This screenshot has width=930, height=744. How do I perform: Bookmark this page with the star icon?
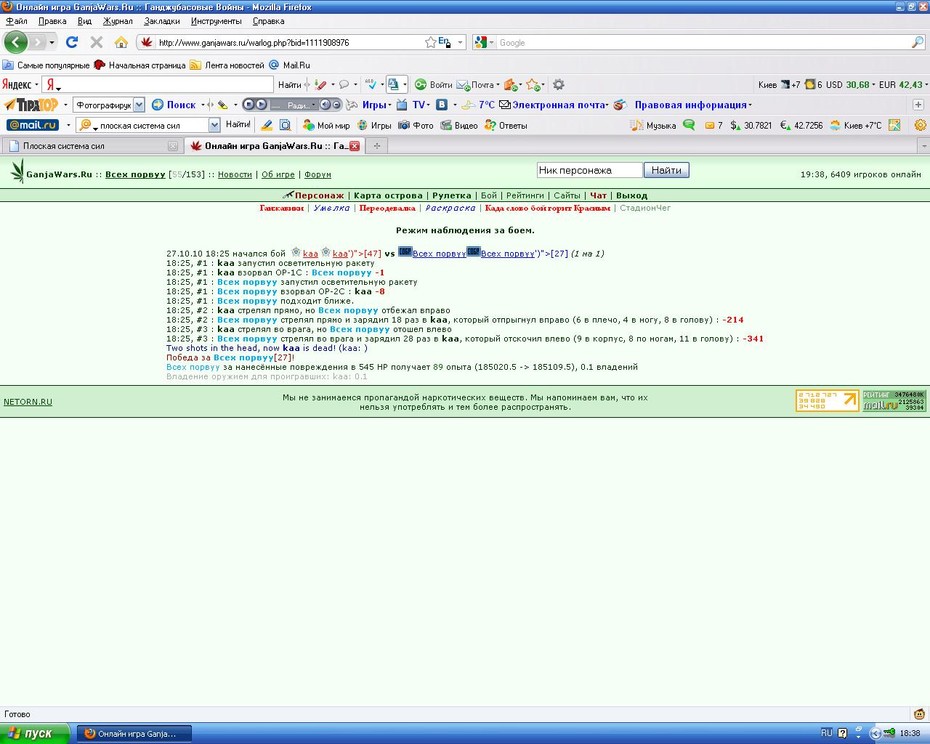431,42
